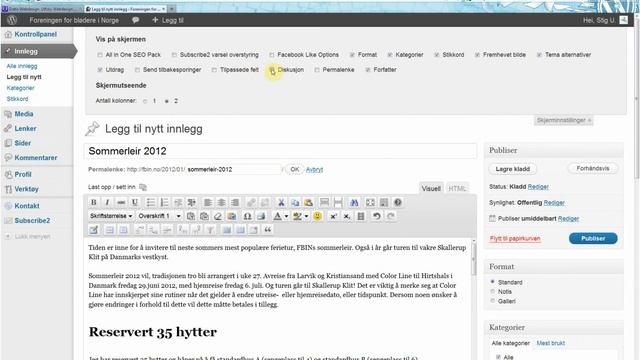Align text right
Image resolution: width=640 pixels, height=360 pixels.
click(235, 202)
